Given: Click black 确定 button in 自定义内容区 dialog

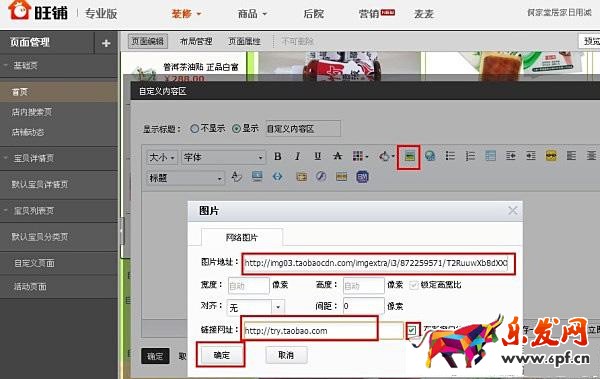Looking at the screenshot, I should [155, 356].
